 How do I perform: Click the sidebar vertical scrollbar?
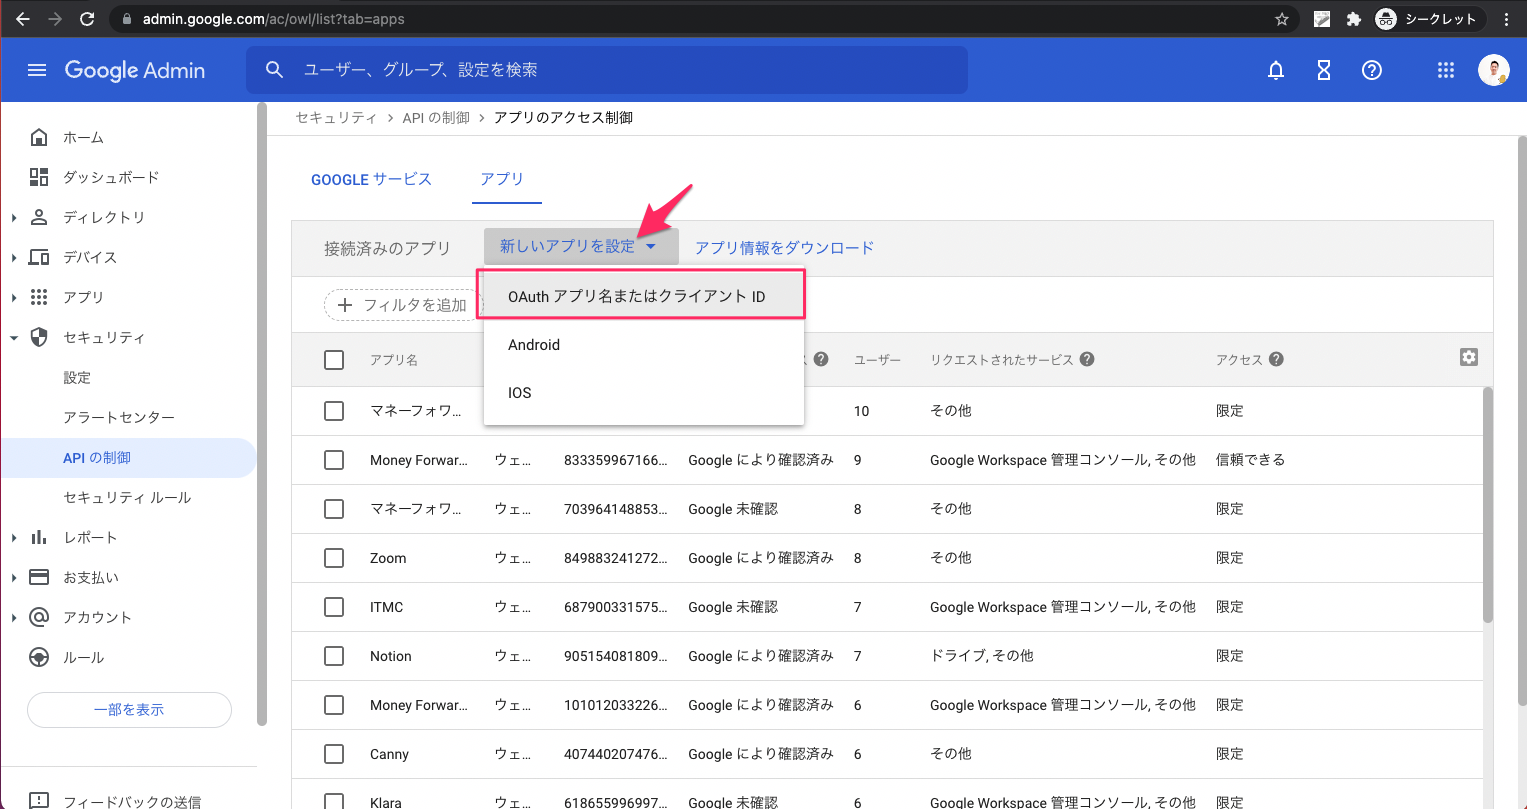click(x=262, y=412)
